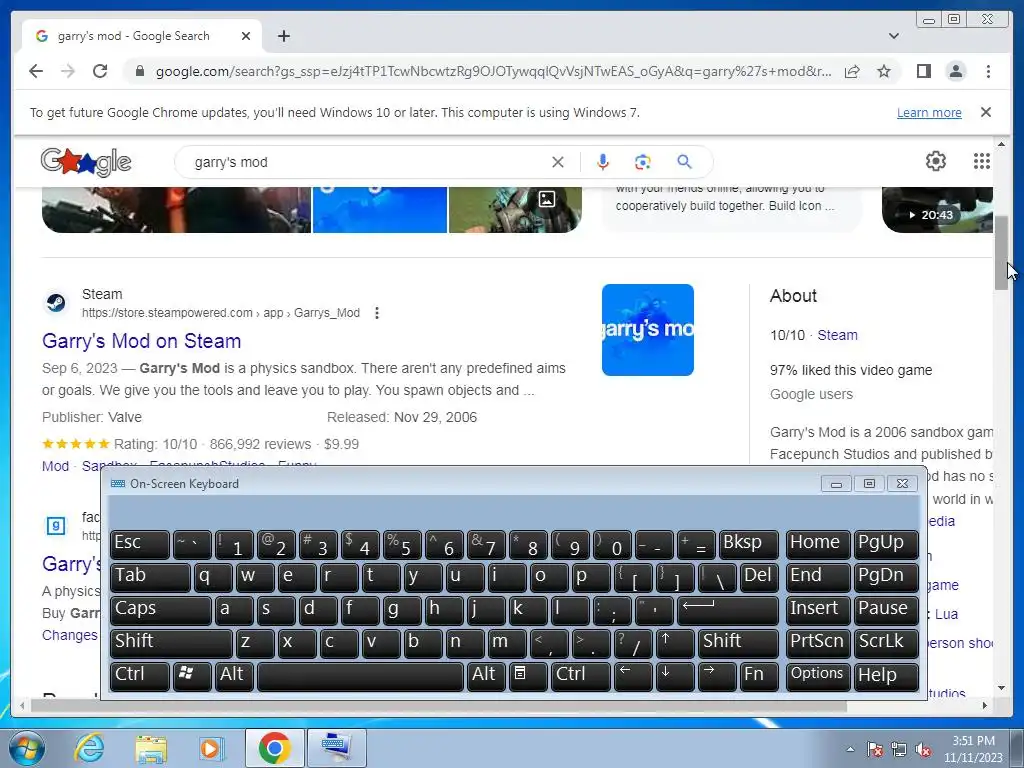Open the Garry's Mod on Steam result
This screenshot has height=768, width=1024.
click(142, 341)
